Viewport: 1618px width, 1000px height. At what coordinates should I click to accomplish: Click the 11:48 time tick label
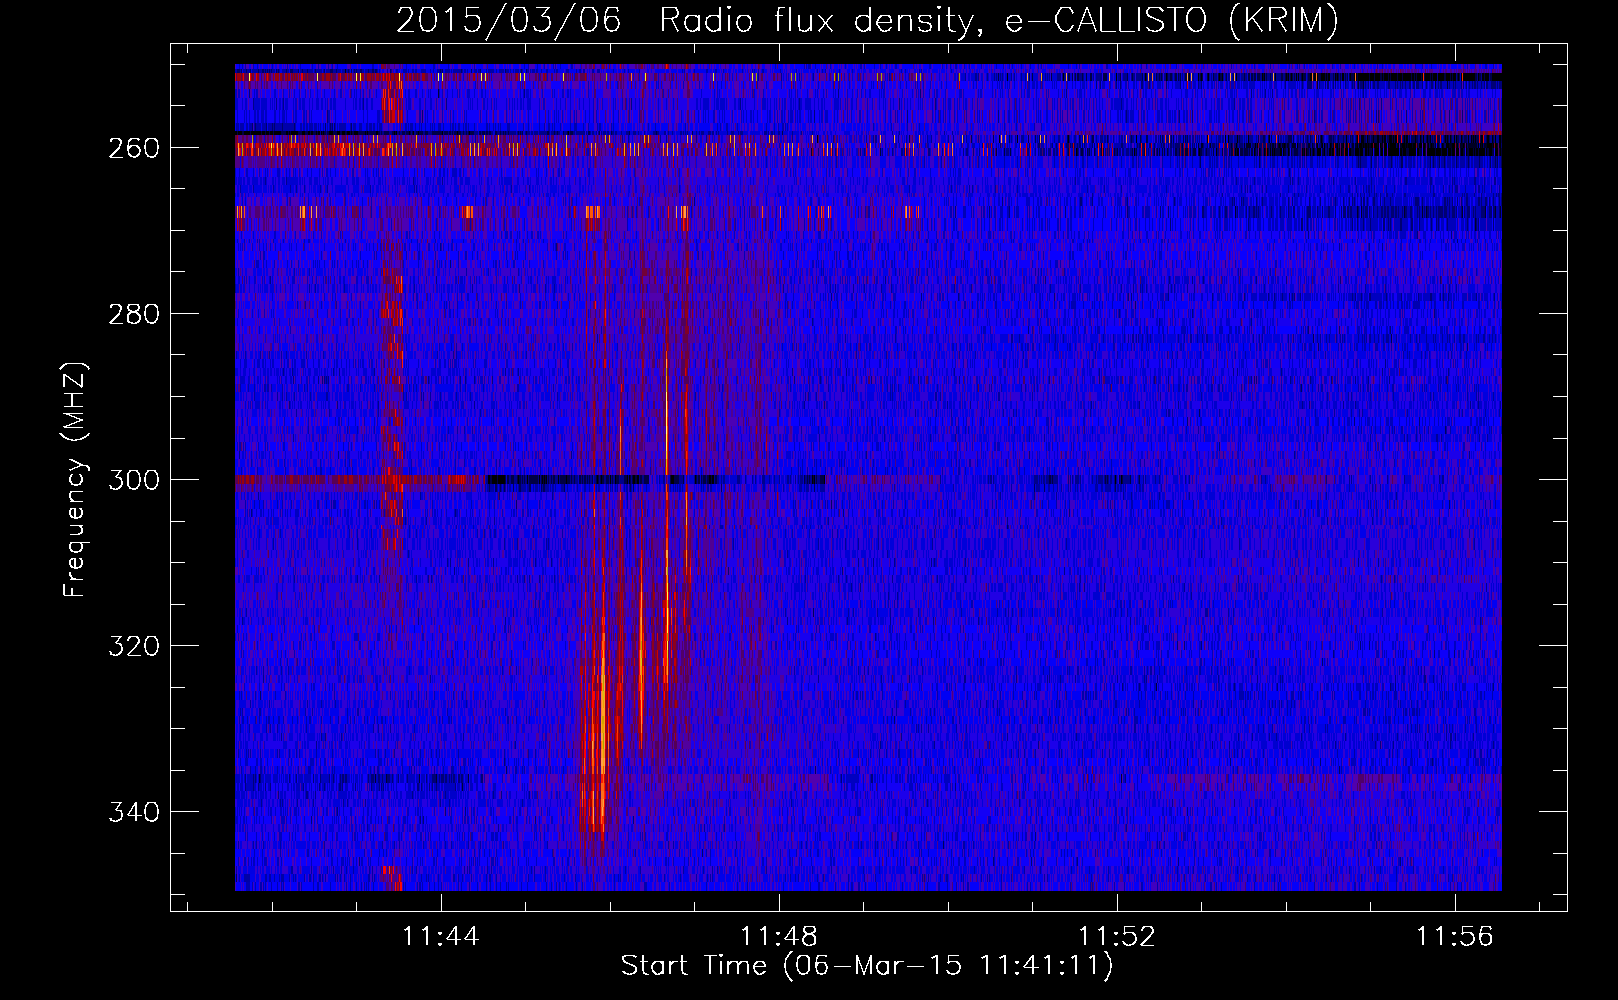click(x=779, y=936)
